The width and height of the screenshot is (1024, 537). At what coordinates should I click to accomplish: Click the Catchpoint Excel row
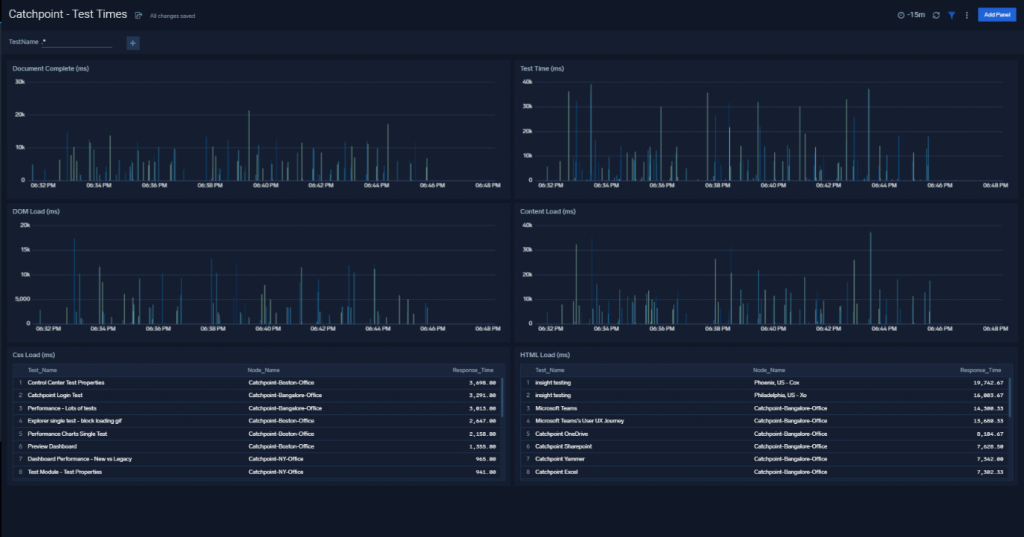click(x=765, y=472)
